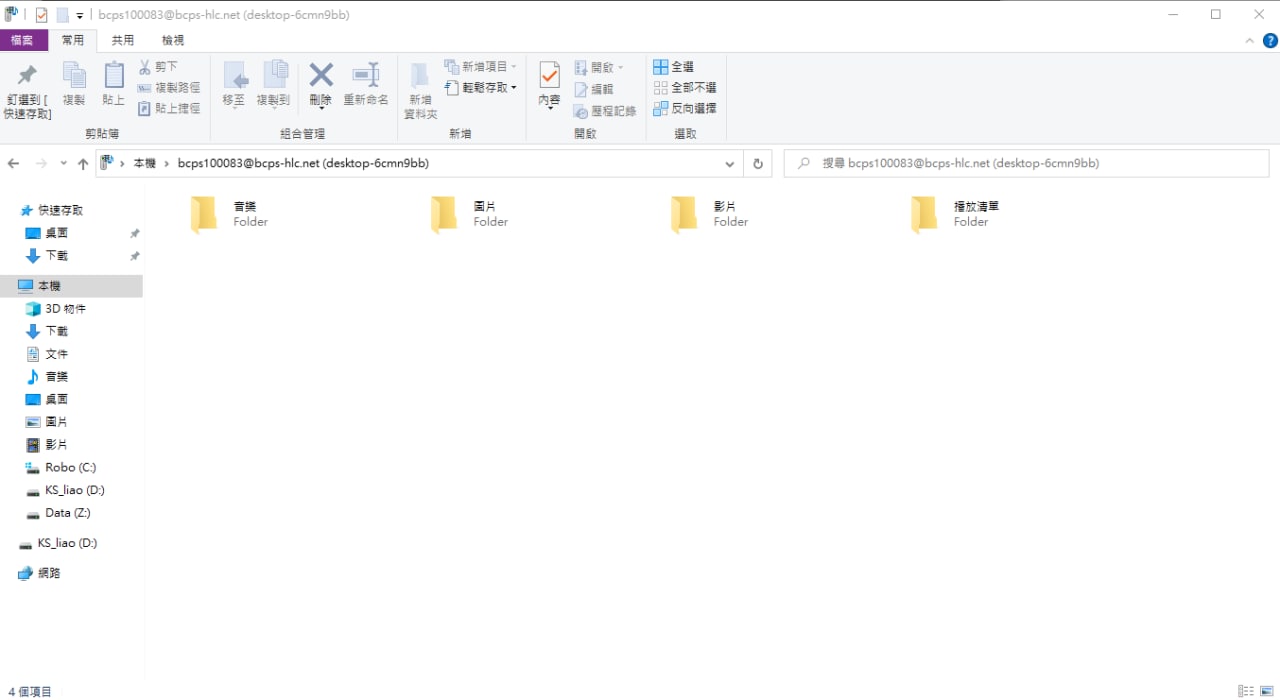The image size is (1280, 700).
Task: Click the 刪除 delete X icon
Action: pyautogui.click(x=320, y=76)
